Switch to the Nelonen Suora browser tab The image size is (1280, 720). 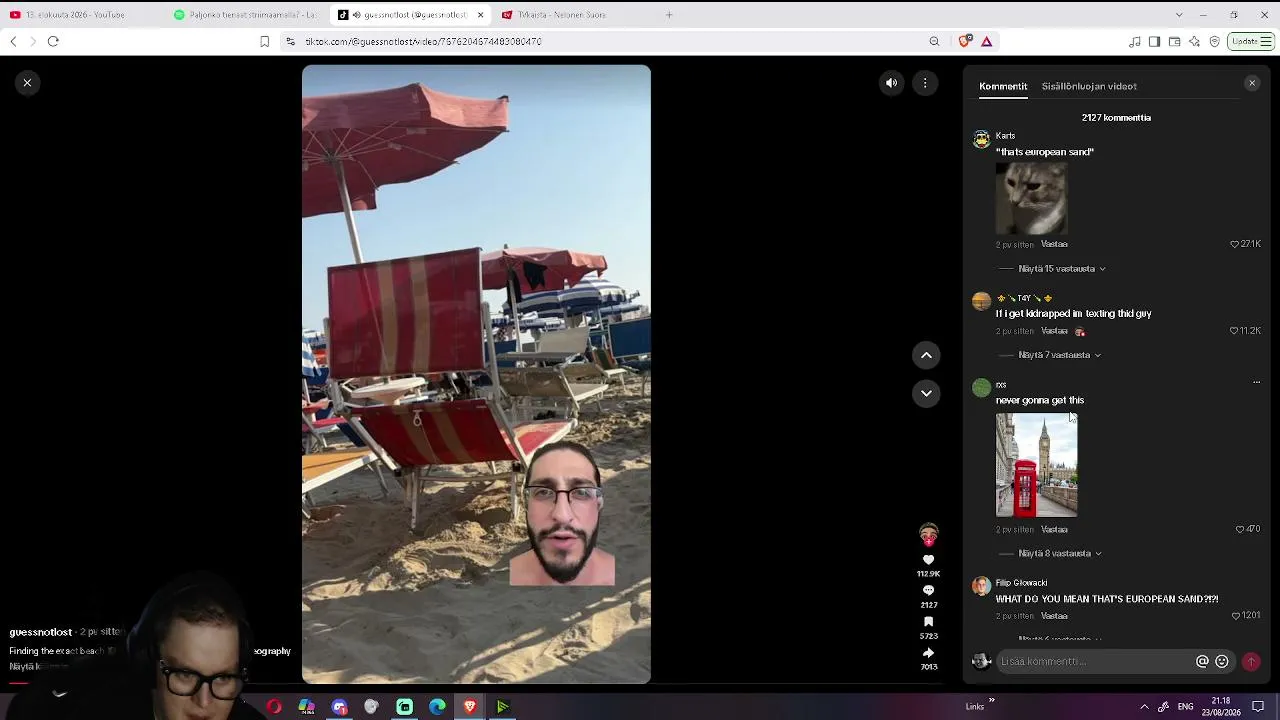(x=574, y=15)
